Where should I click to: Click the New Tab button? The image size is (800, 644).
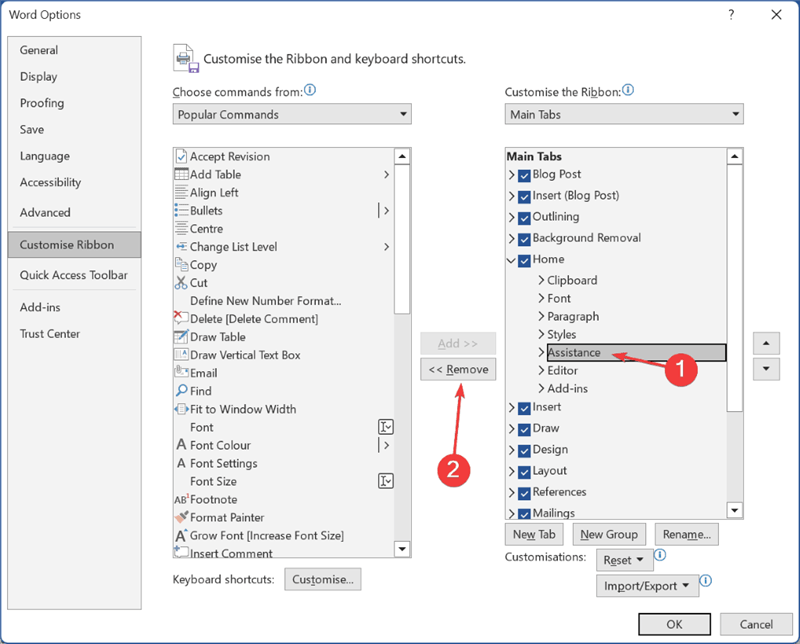point(534,534)
